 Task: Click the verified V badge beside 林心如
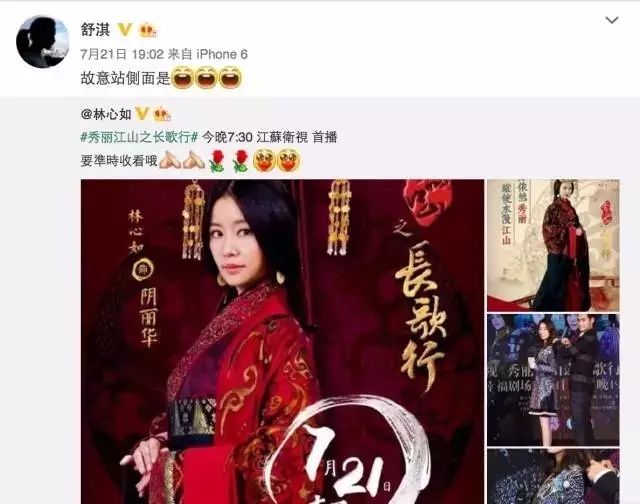pyautogui.click(x=141, y=114)
